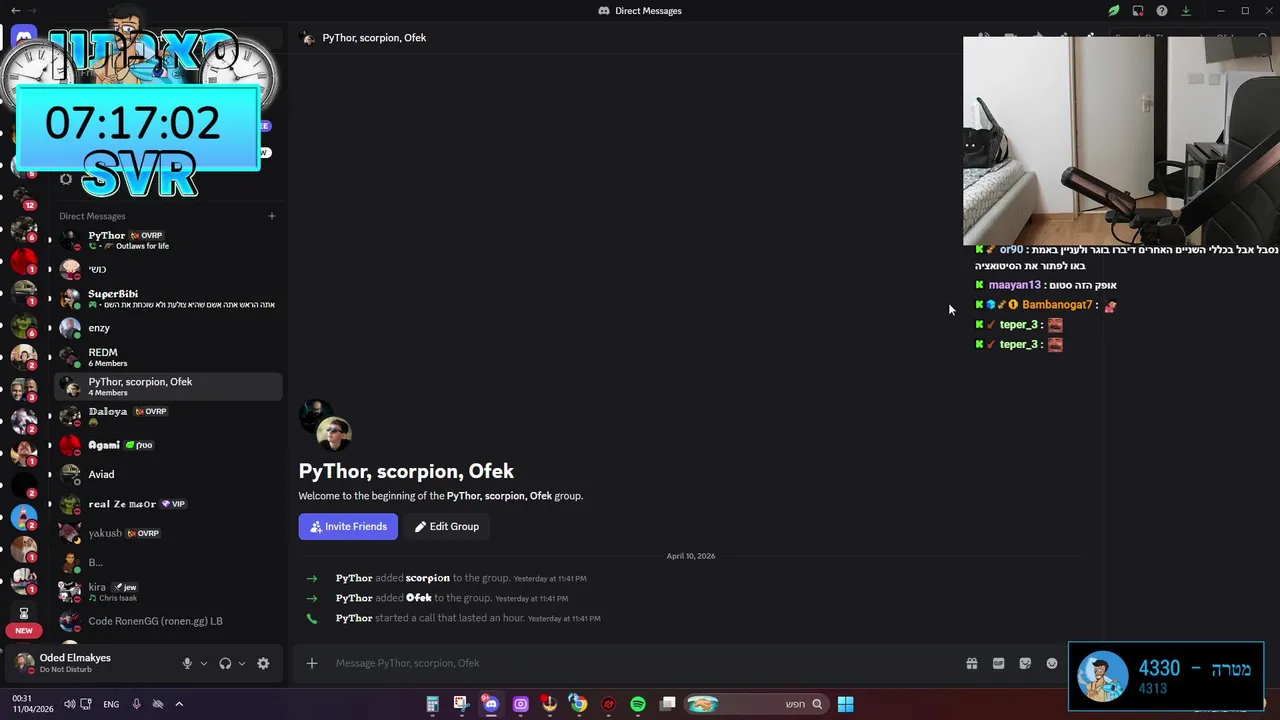Click the tray microphone icon
Screen dimensions: 1280x720
[136, 704]
